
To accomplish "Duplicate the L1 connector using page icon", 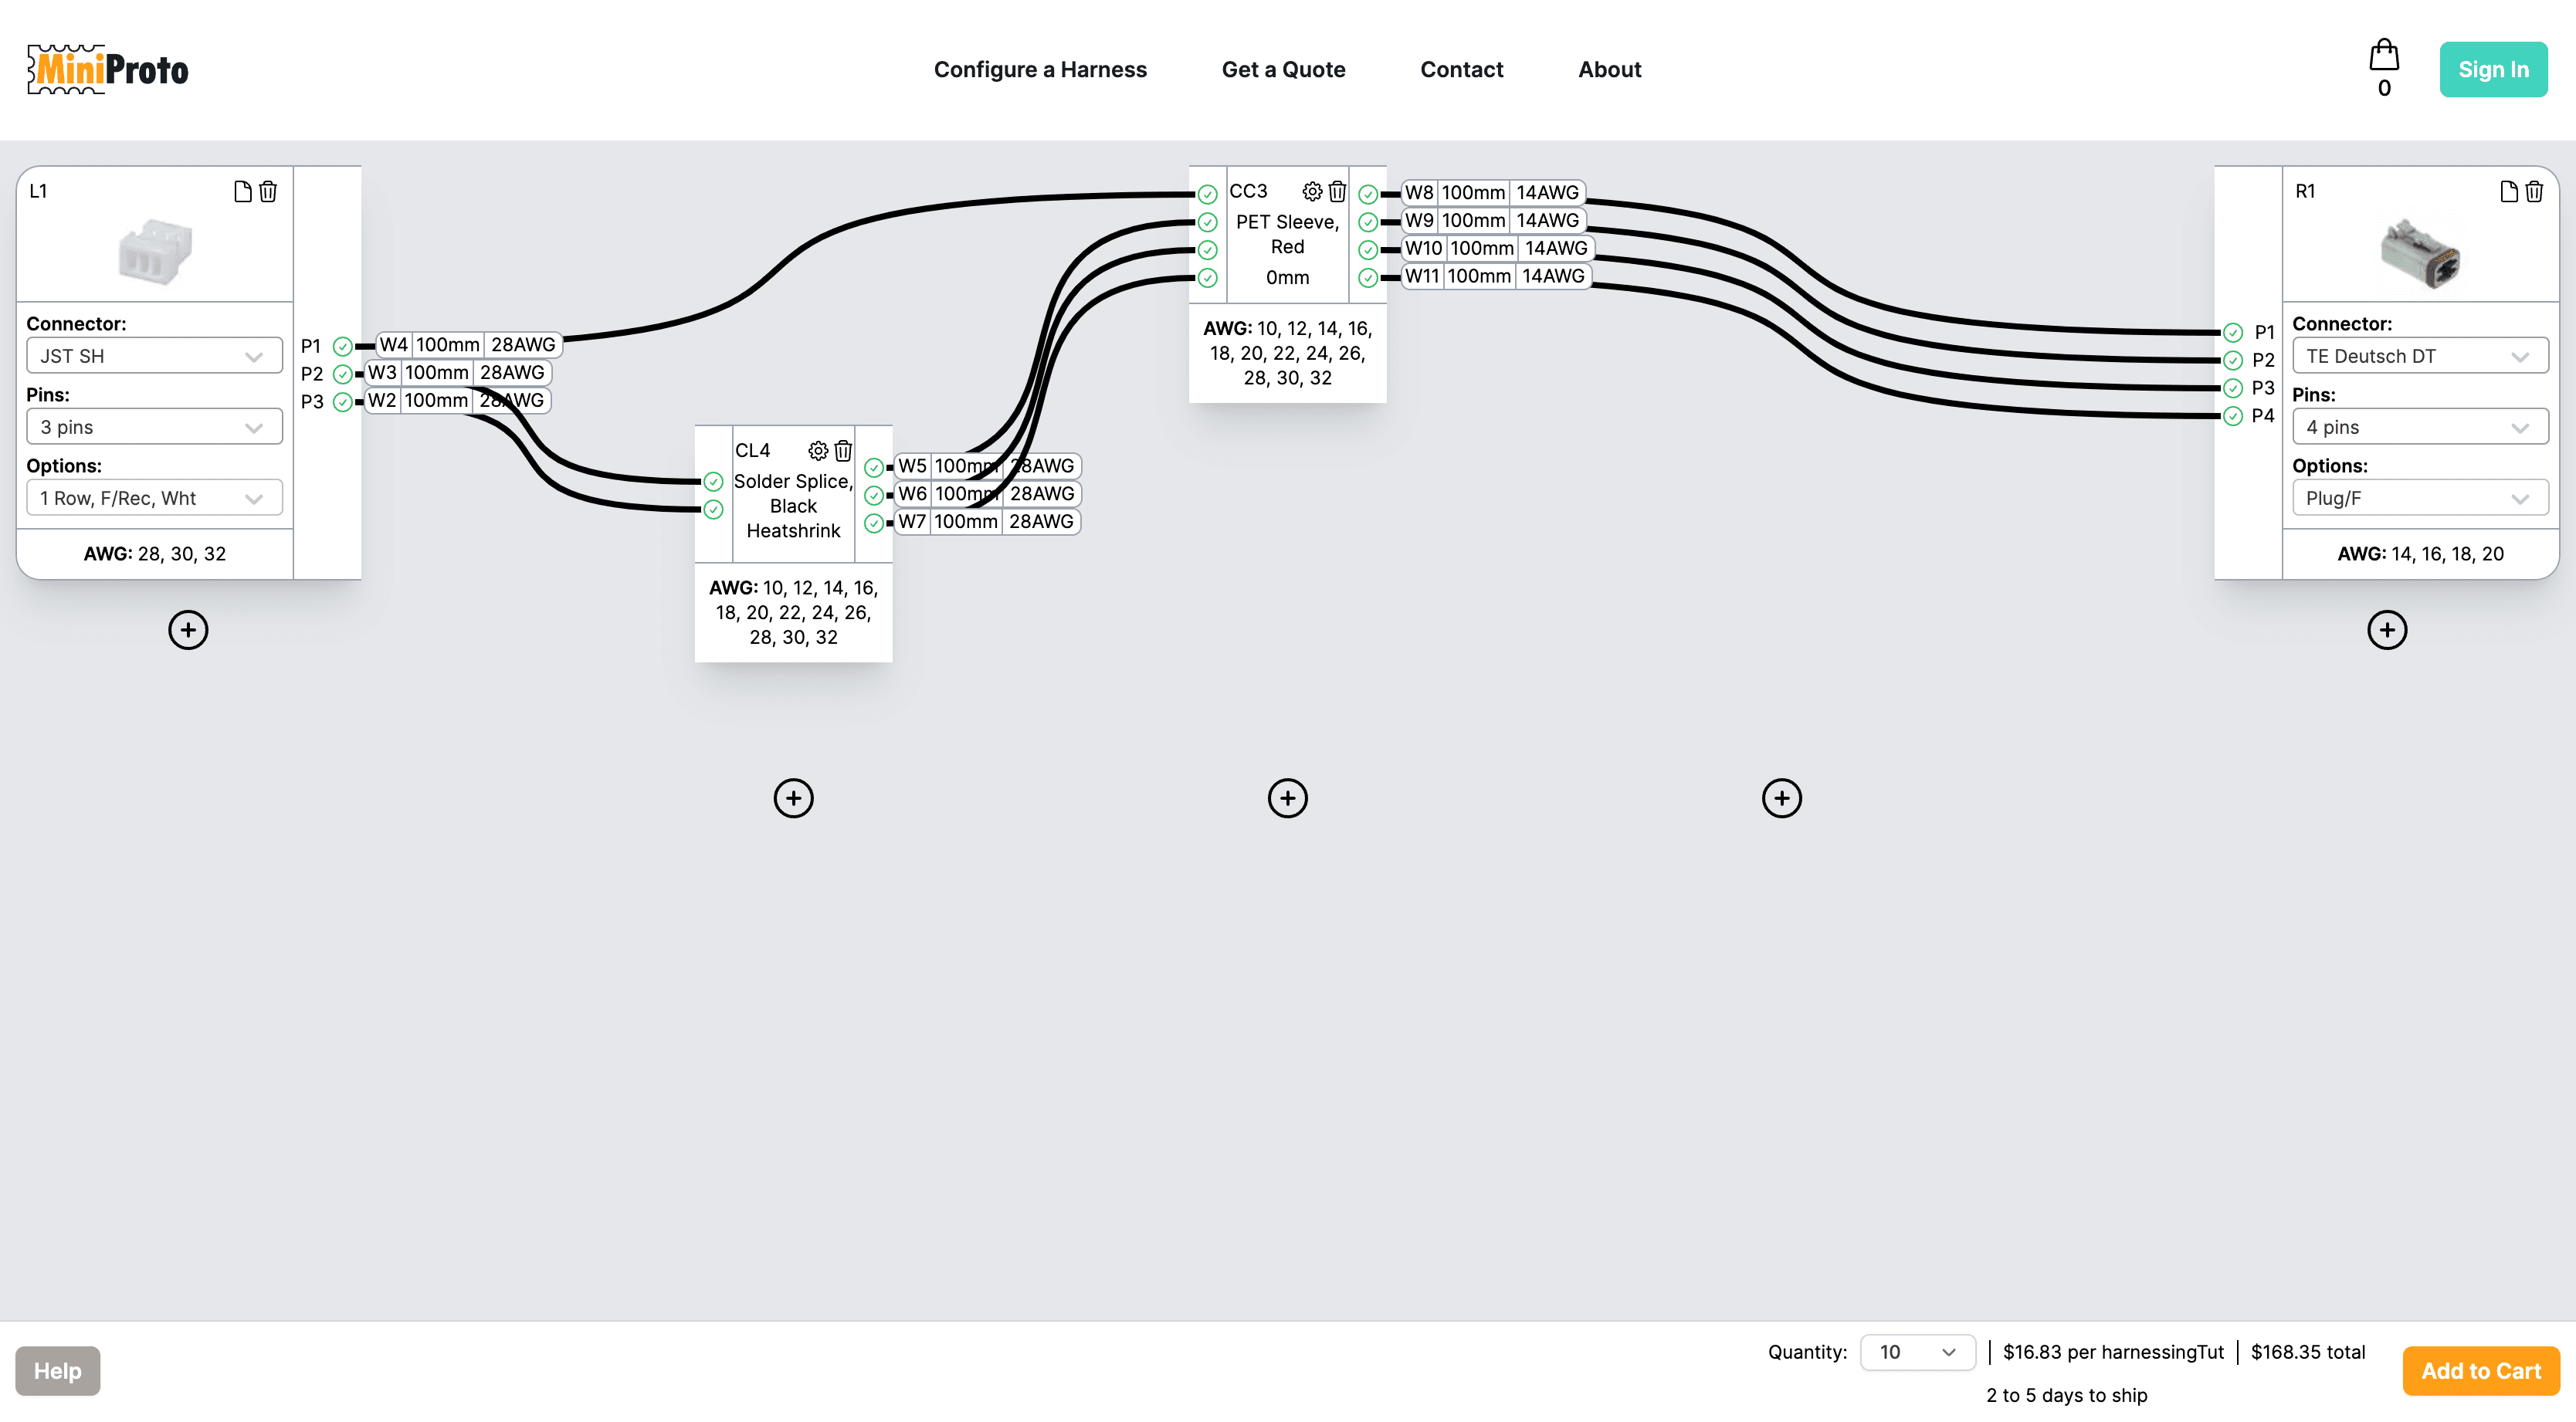I will pyautogui.click(x=242, y=191).
